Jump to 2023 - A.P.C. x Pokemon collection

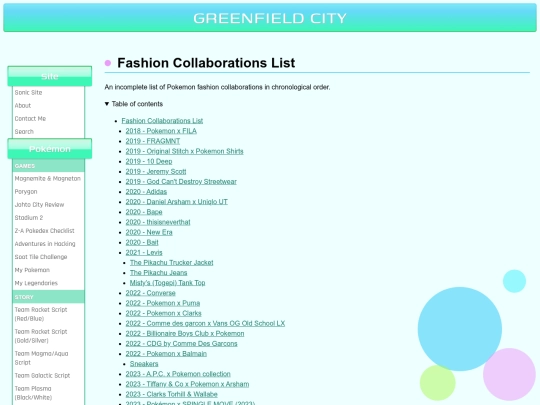tap(178, 374)
